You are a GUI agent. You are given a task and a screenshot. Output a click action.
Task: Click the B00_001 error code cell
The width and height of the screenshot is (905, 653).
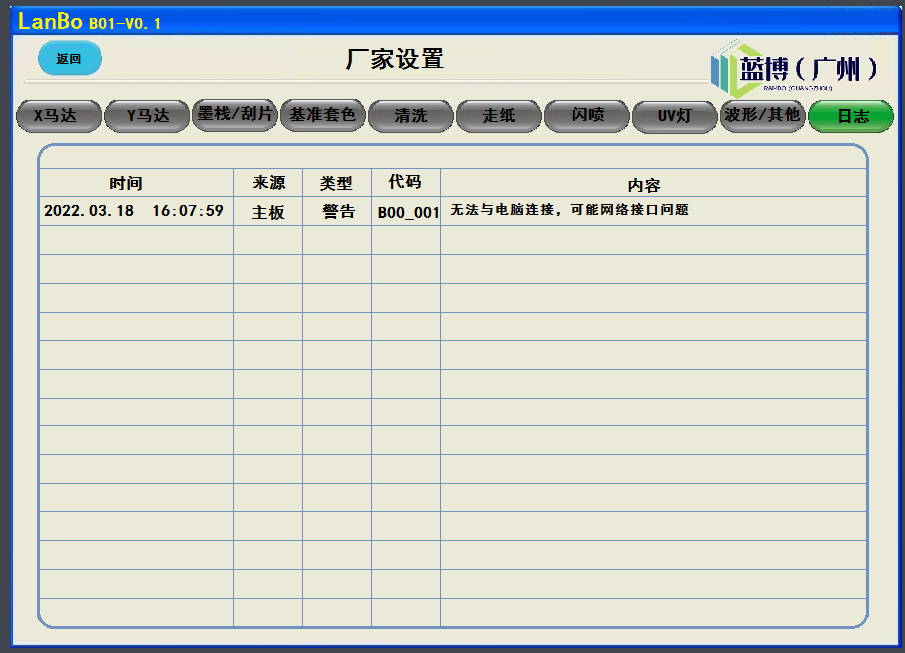tap(407, 213)
